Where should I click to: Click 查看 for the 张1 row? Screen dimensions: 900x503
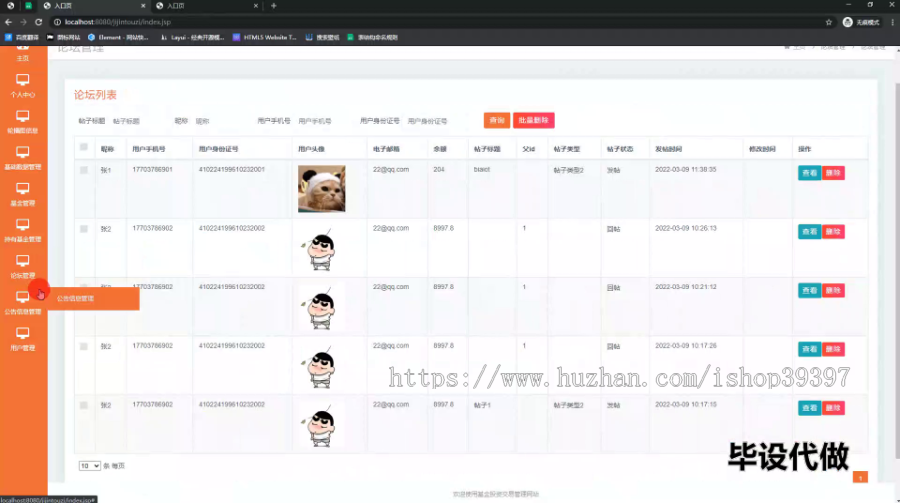[x=809, y=173]
